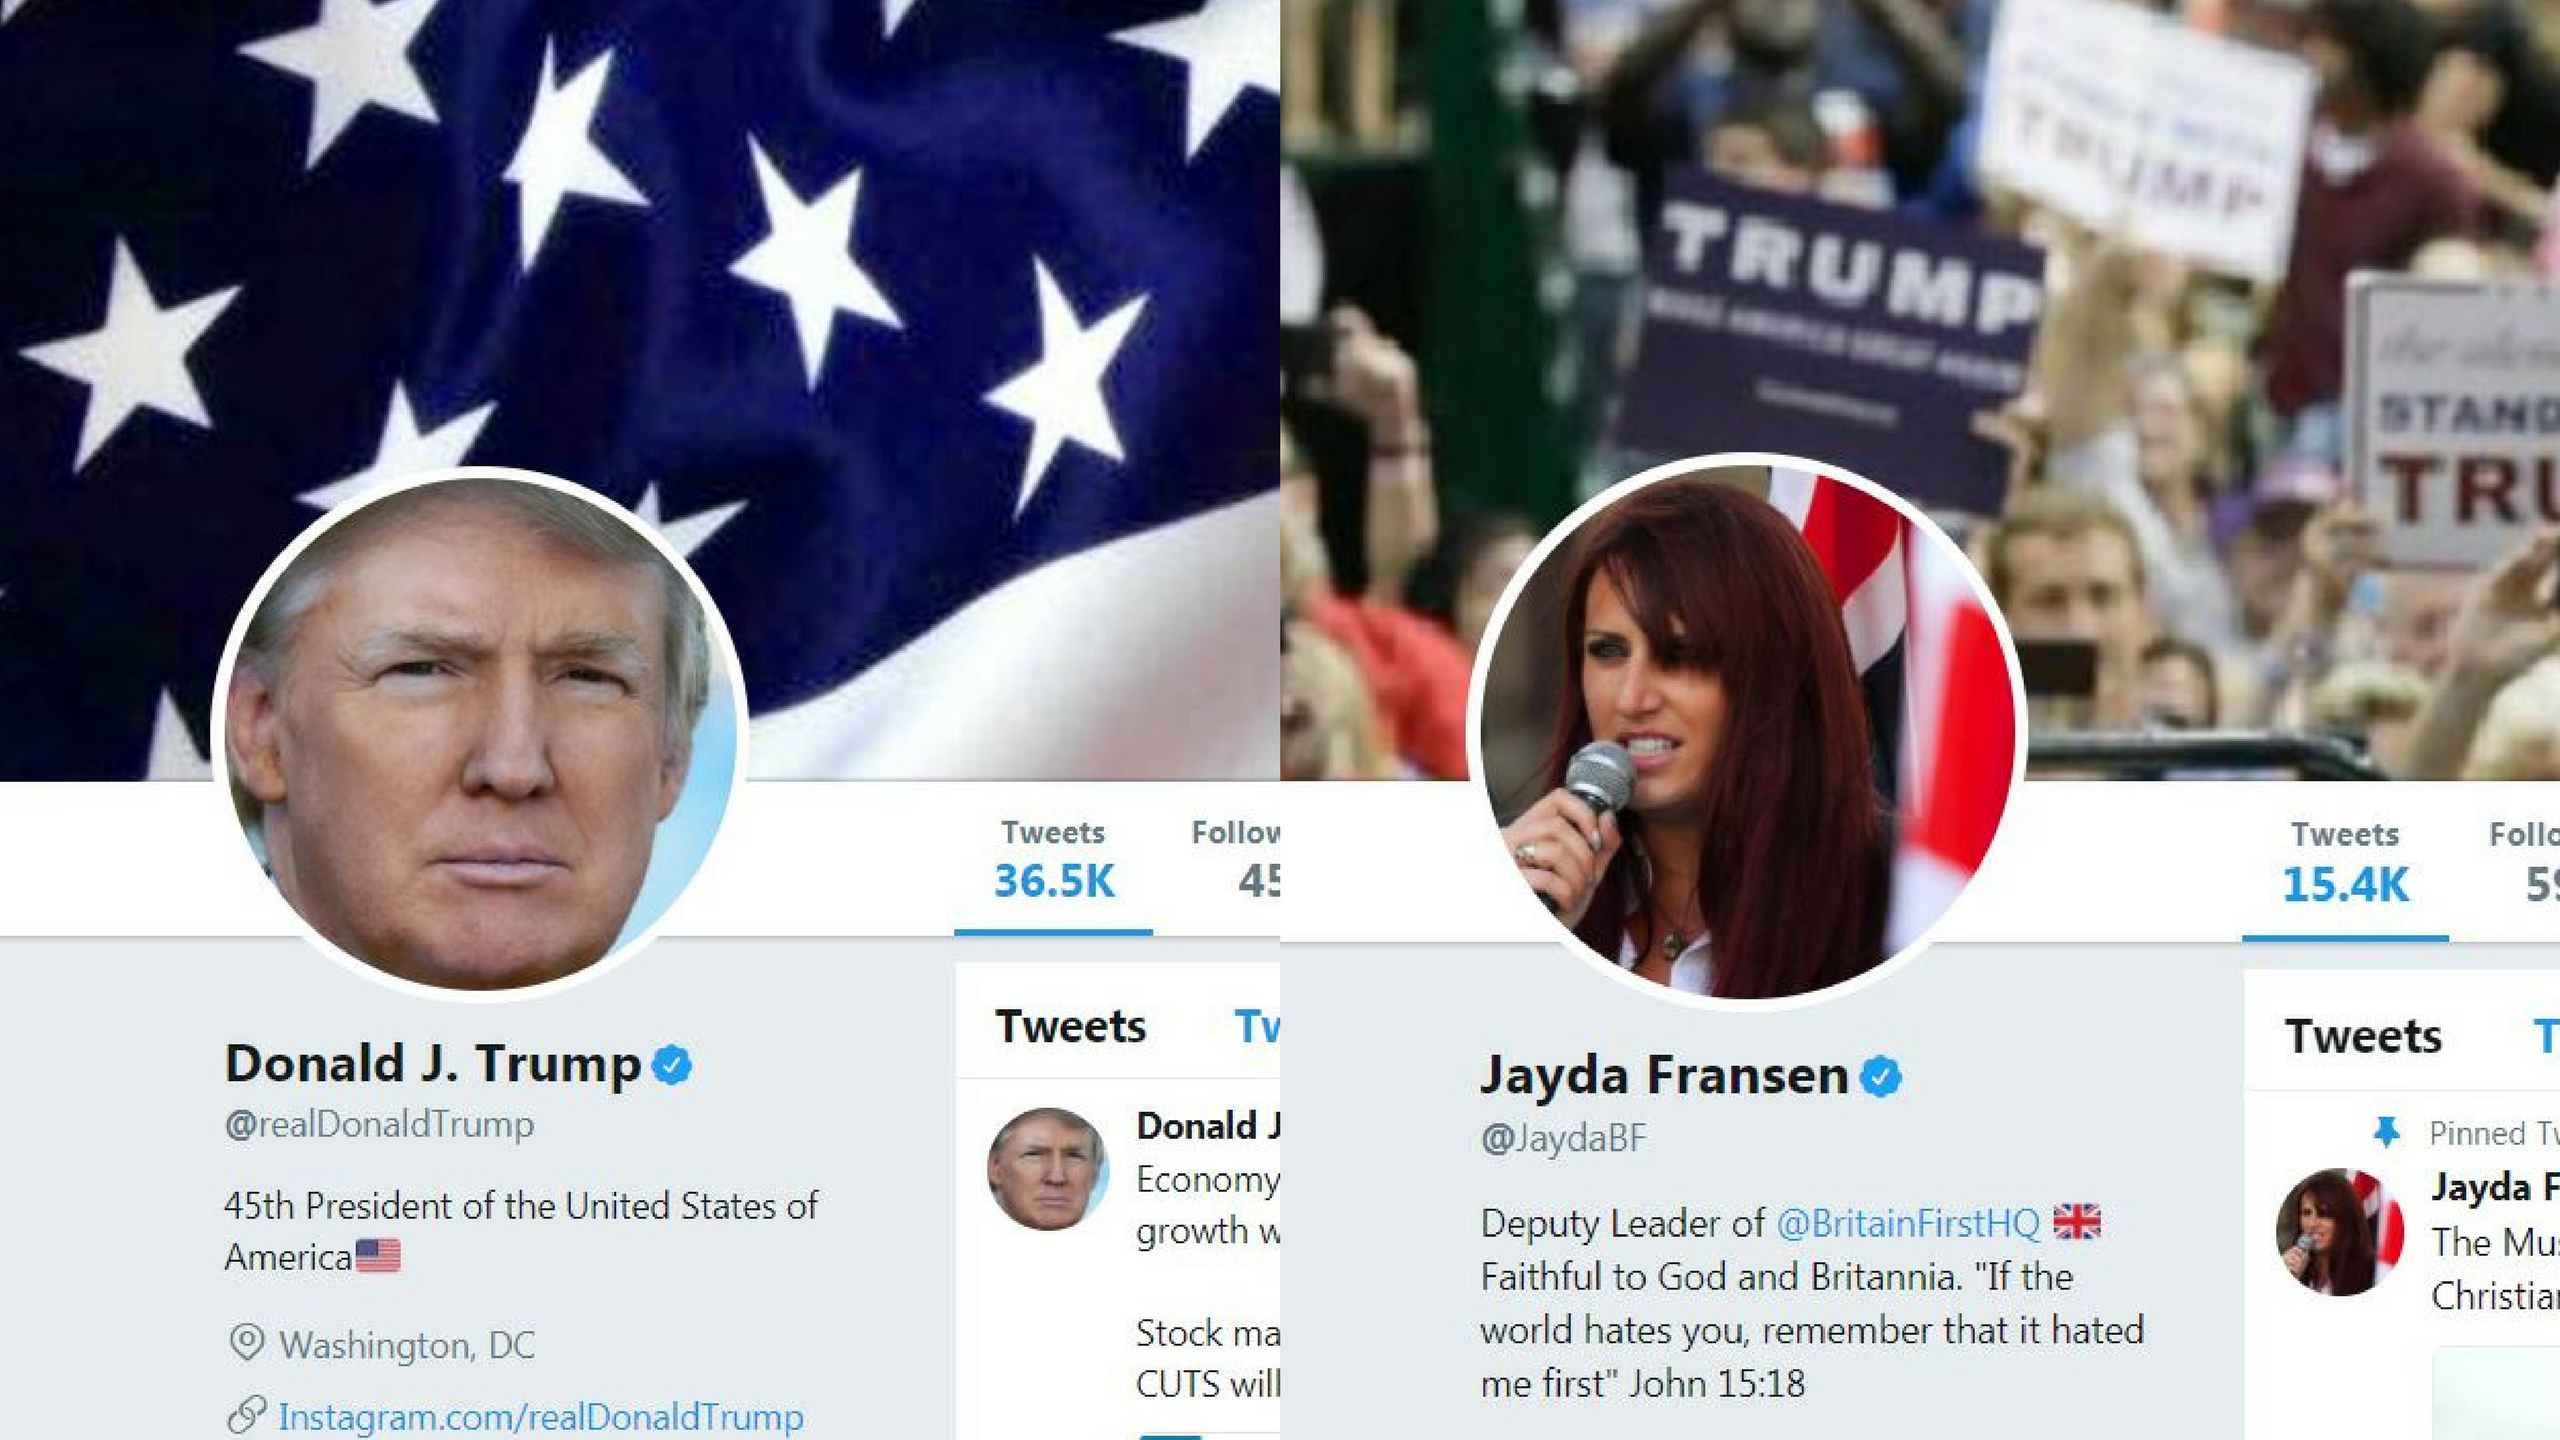Screen dimensions: 2560x1440
Task: Follow the @BritainFirstHQ mention link
Action: click(x=1907, y=1223)
